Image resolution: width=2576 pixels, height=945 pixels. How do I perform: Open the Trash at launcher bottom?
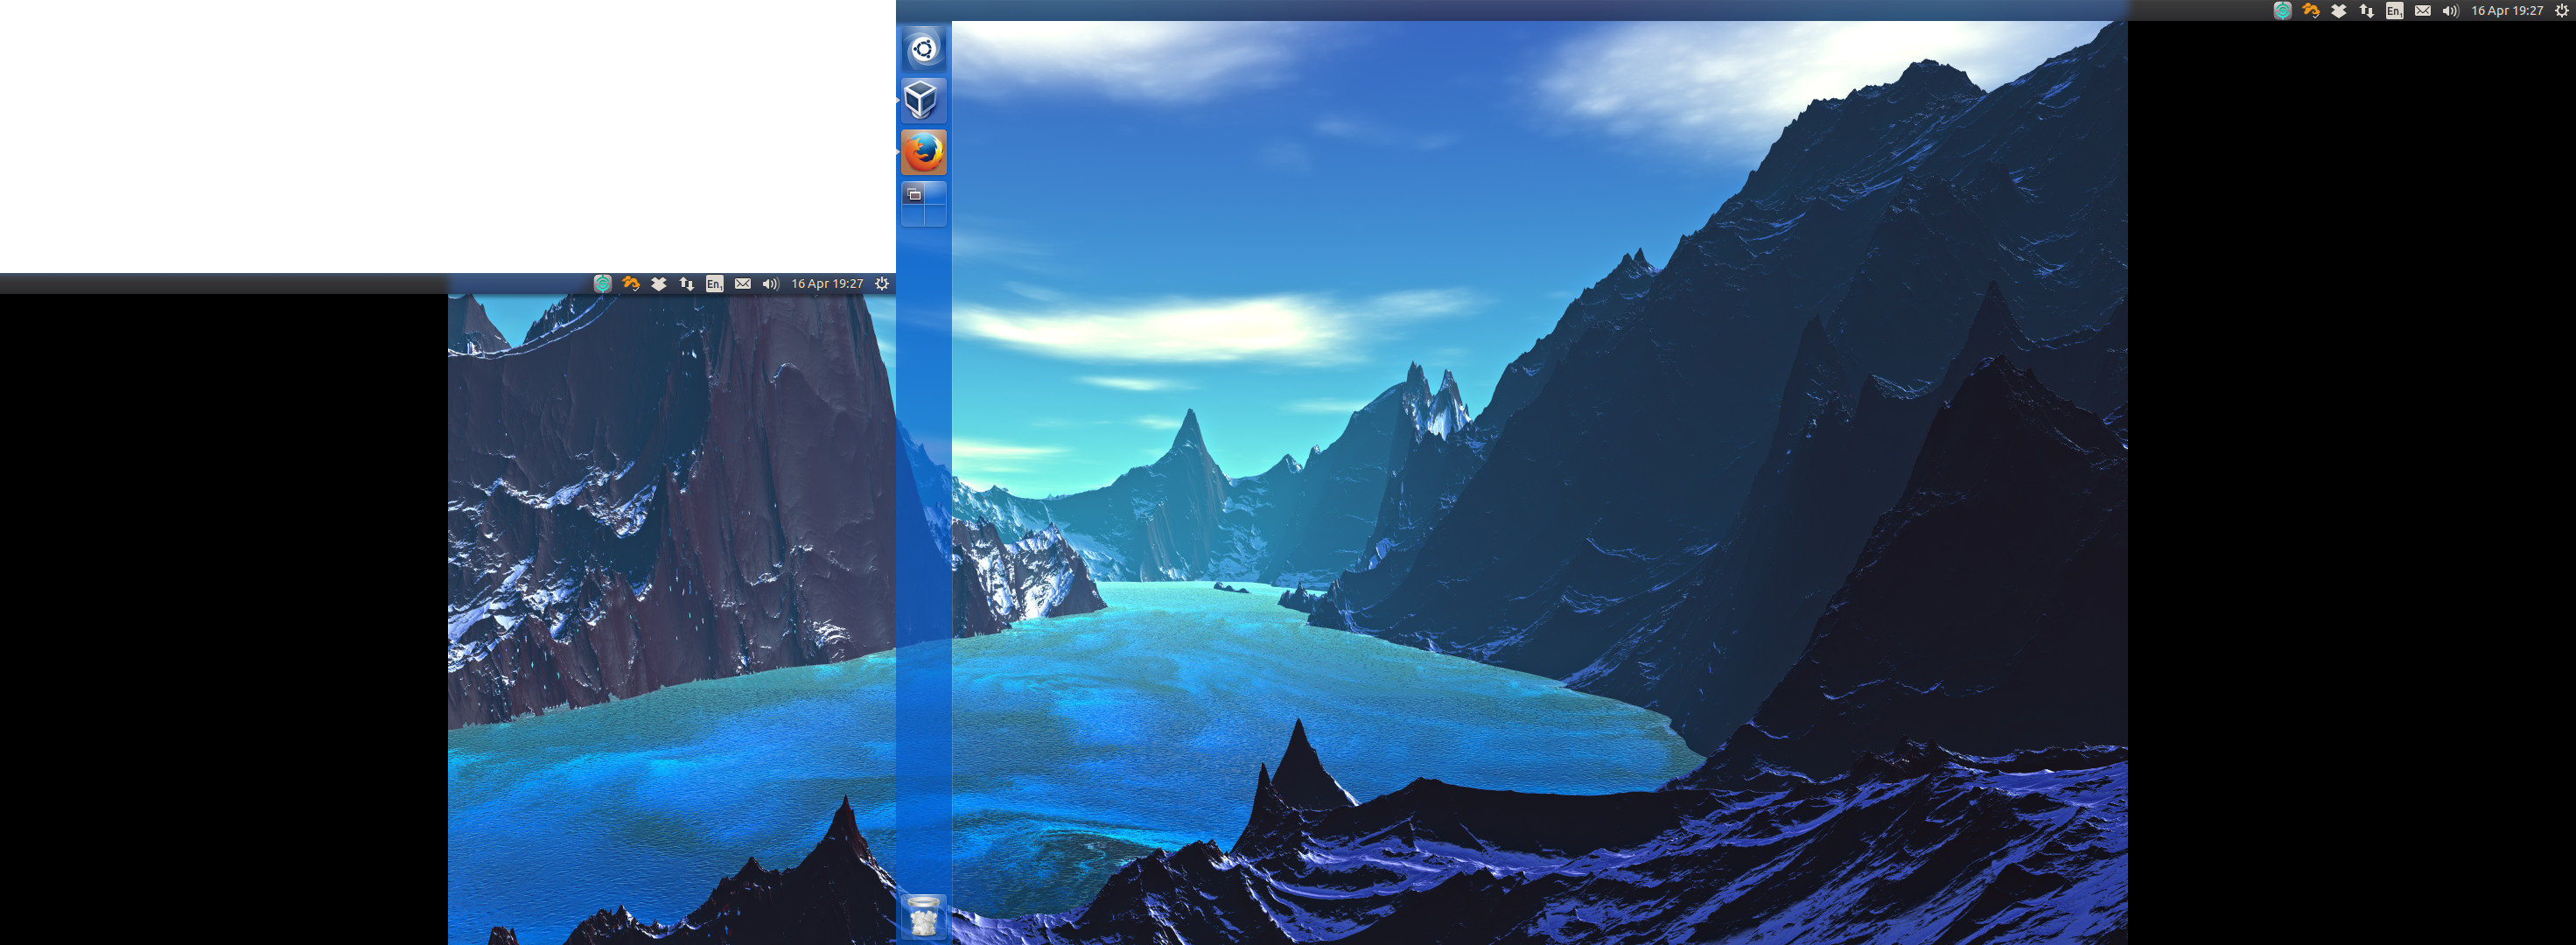point(923,916)
